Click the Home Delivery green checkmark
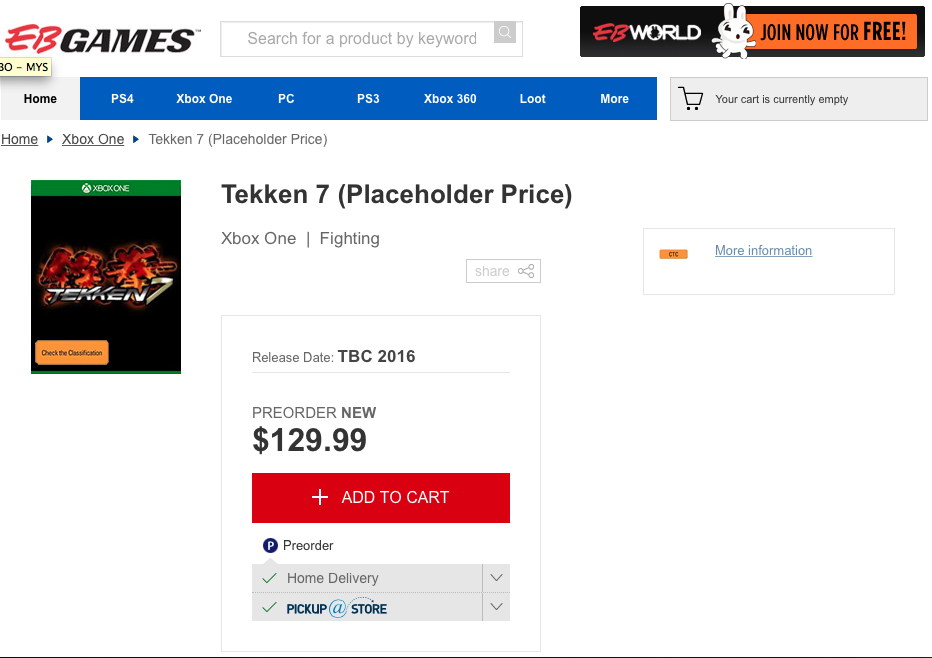The width and height of the screenshot is (932, 658). click(269, 578)
